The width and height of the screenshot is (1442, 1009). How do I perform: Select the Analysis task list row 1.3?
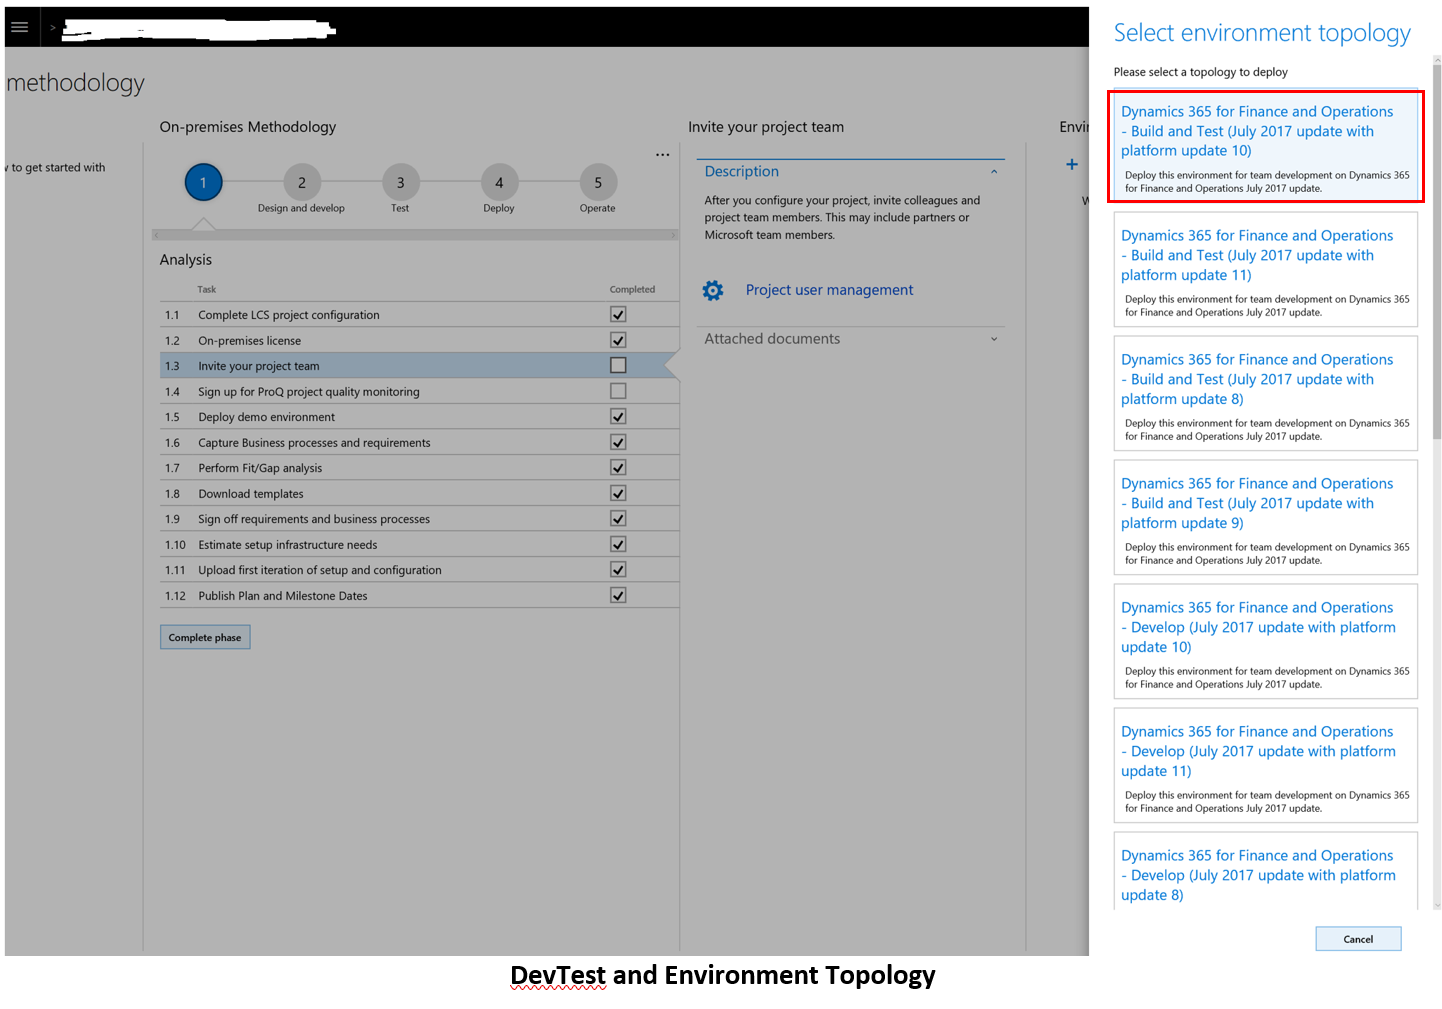(400, 365)
